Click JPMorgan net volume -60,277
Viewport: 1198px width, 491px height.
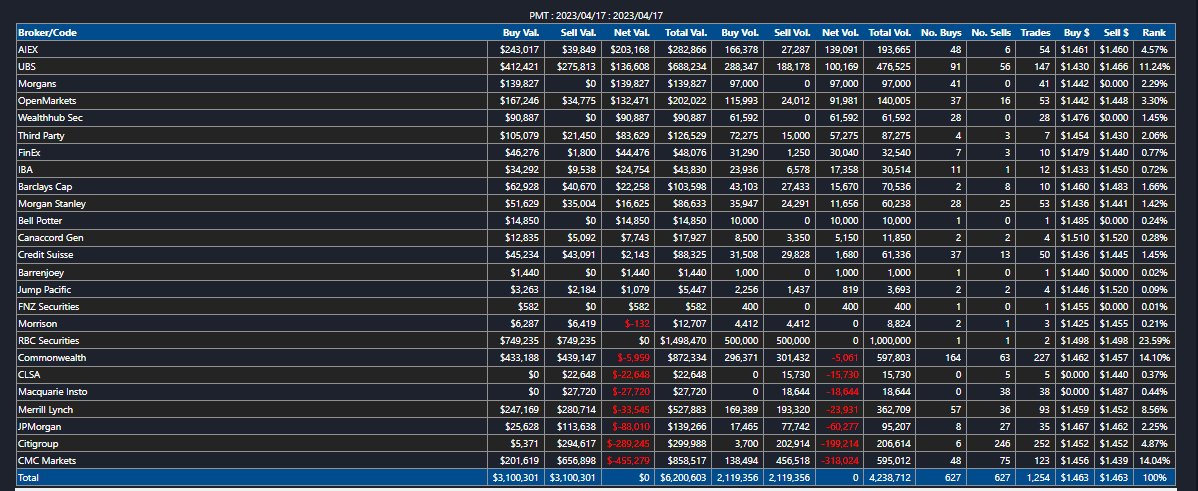coord(843,426)
